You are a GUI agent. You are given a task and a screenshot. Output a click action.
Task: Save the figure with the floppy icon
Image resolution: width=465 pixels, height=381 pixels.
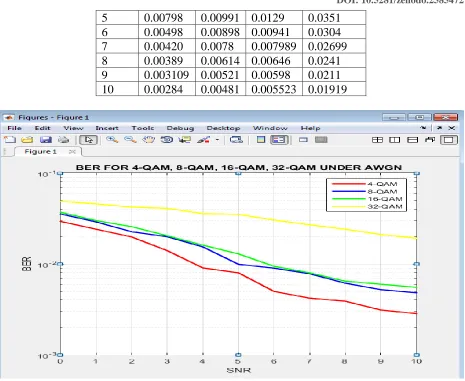46,140
